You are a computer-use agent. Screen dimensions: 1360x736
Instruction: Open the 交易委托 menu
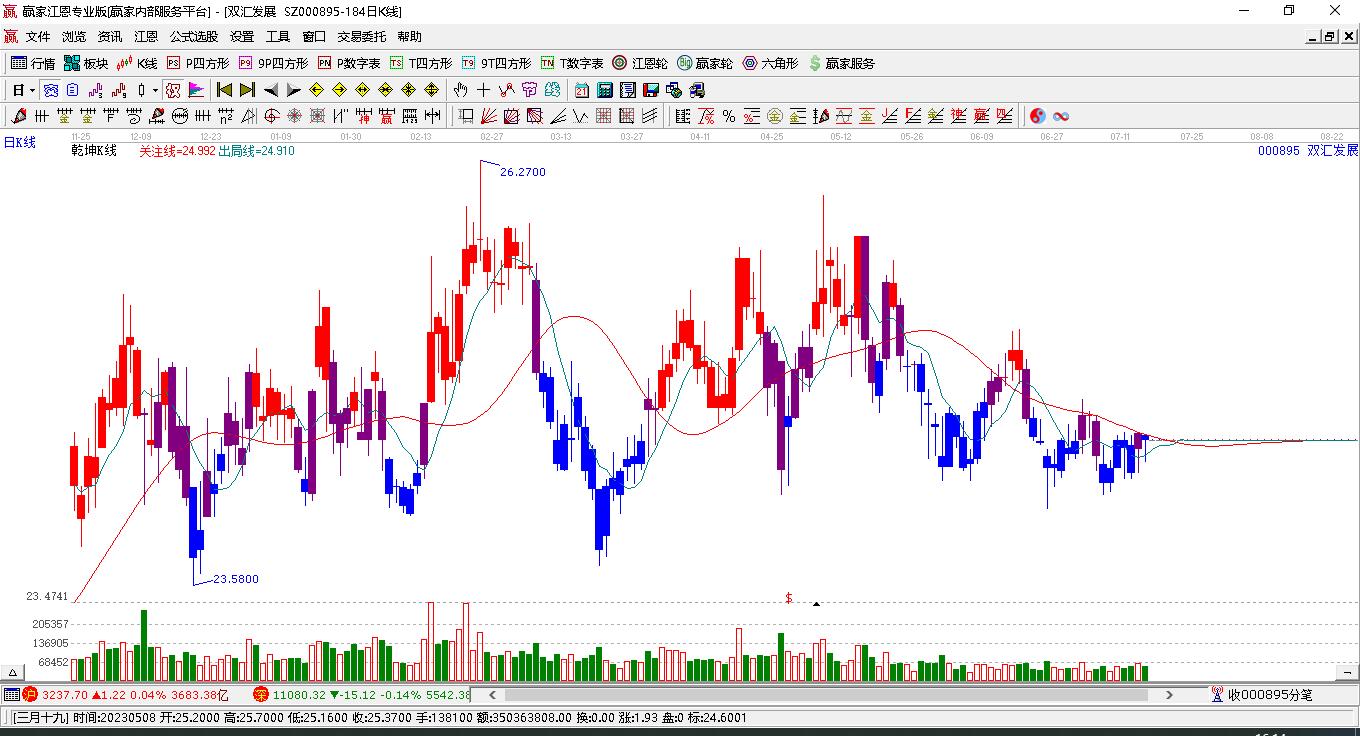[x=362, y=37]
